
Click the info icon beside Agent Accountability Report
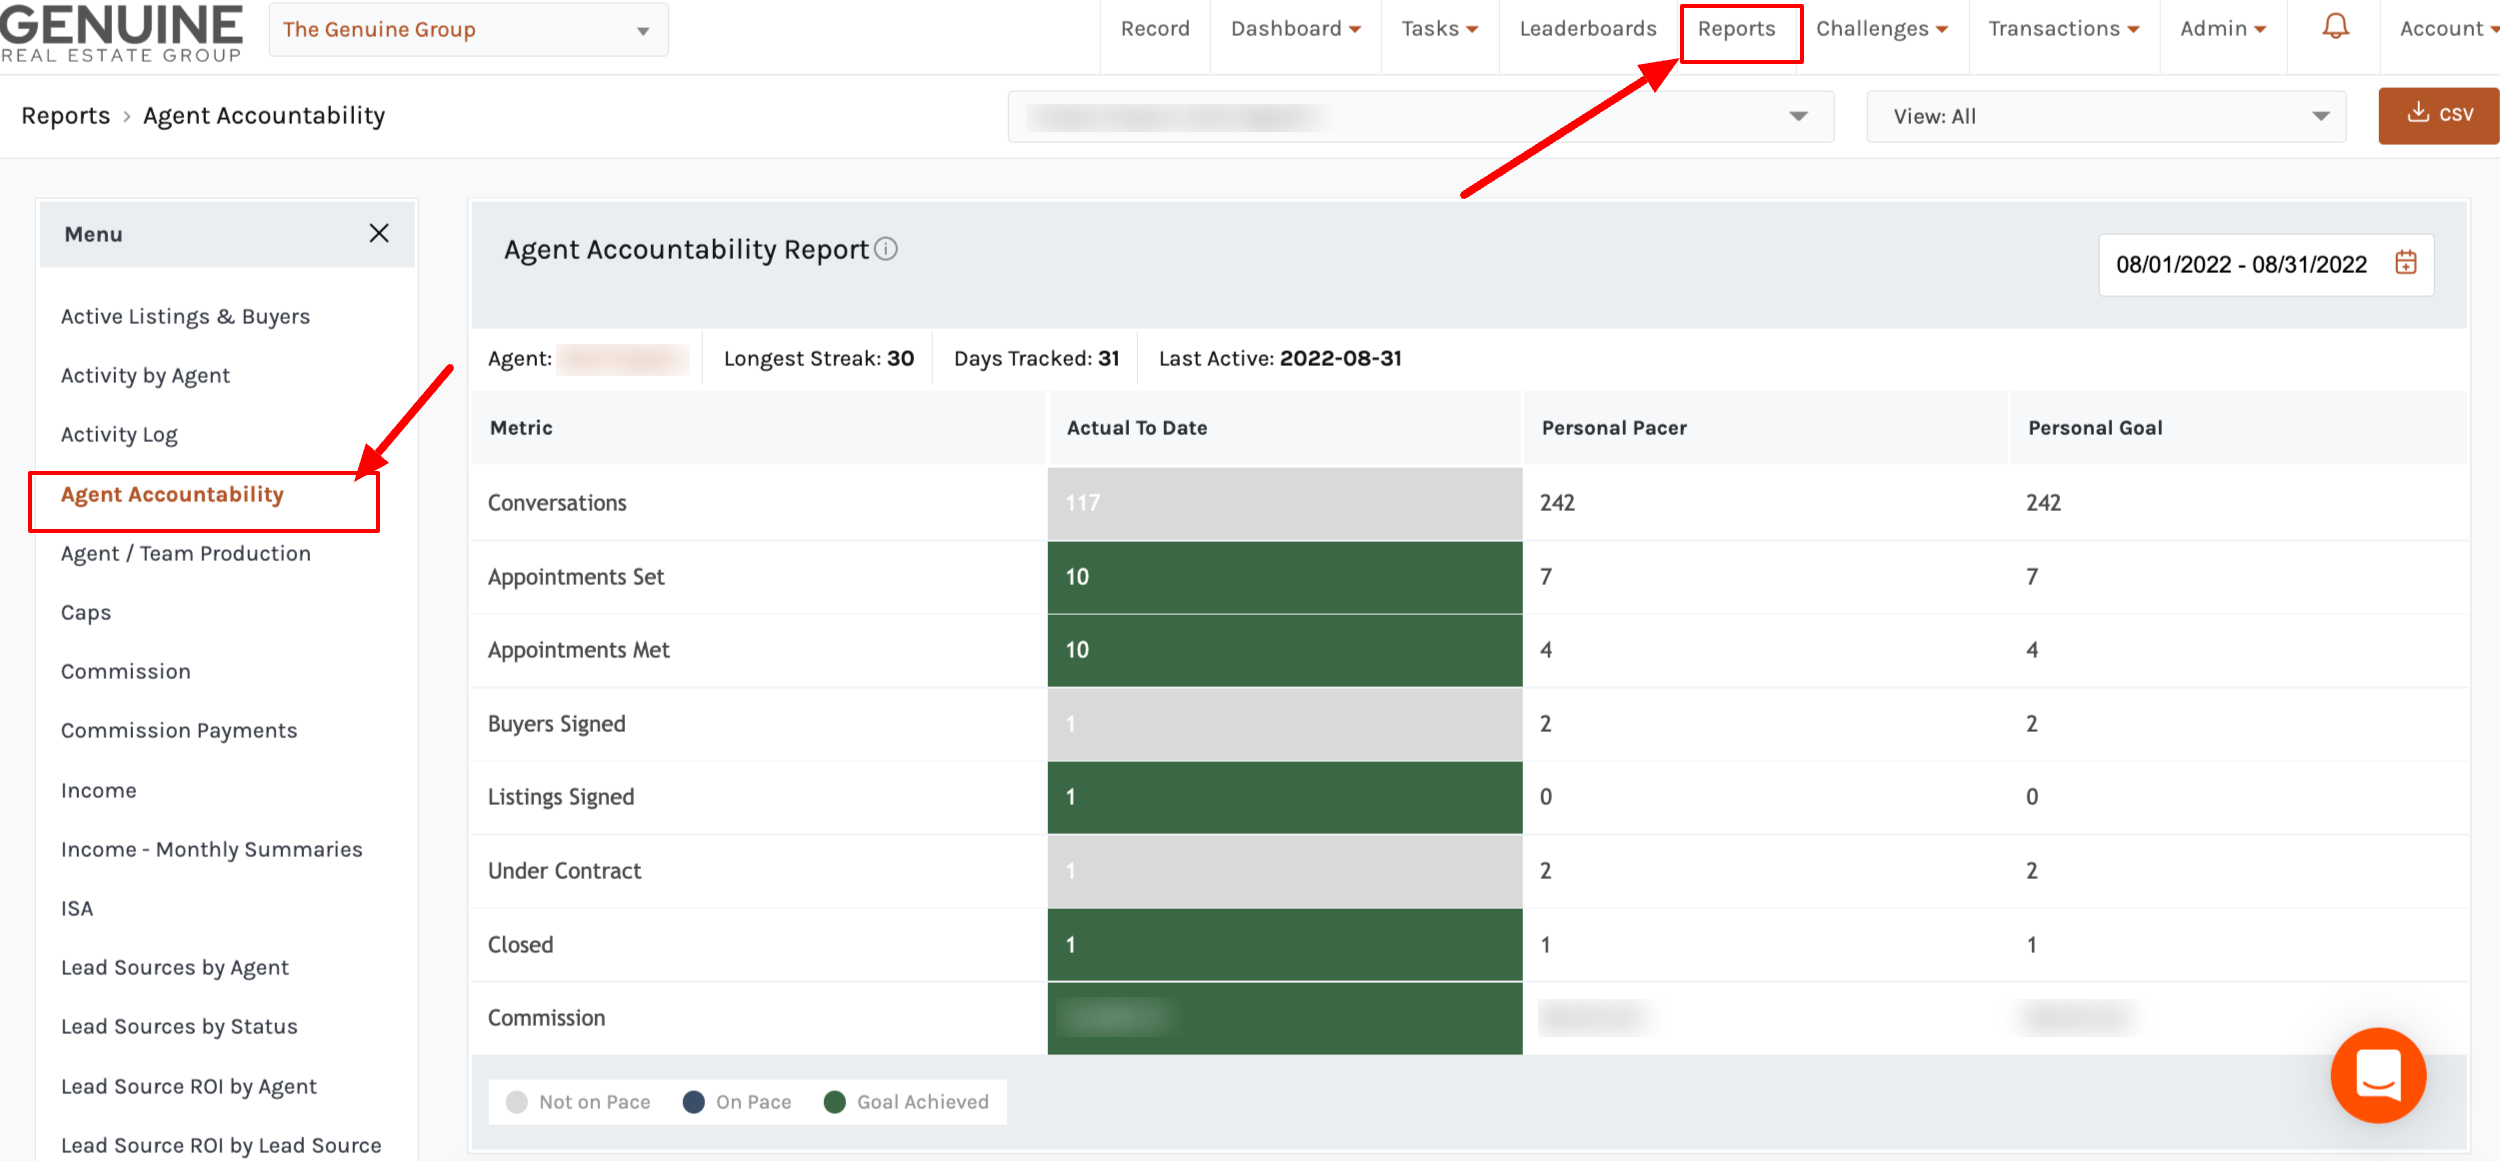(886, 249)
